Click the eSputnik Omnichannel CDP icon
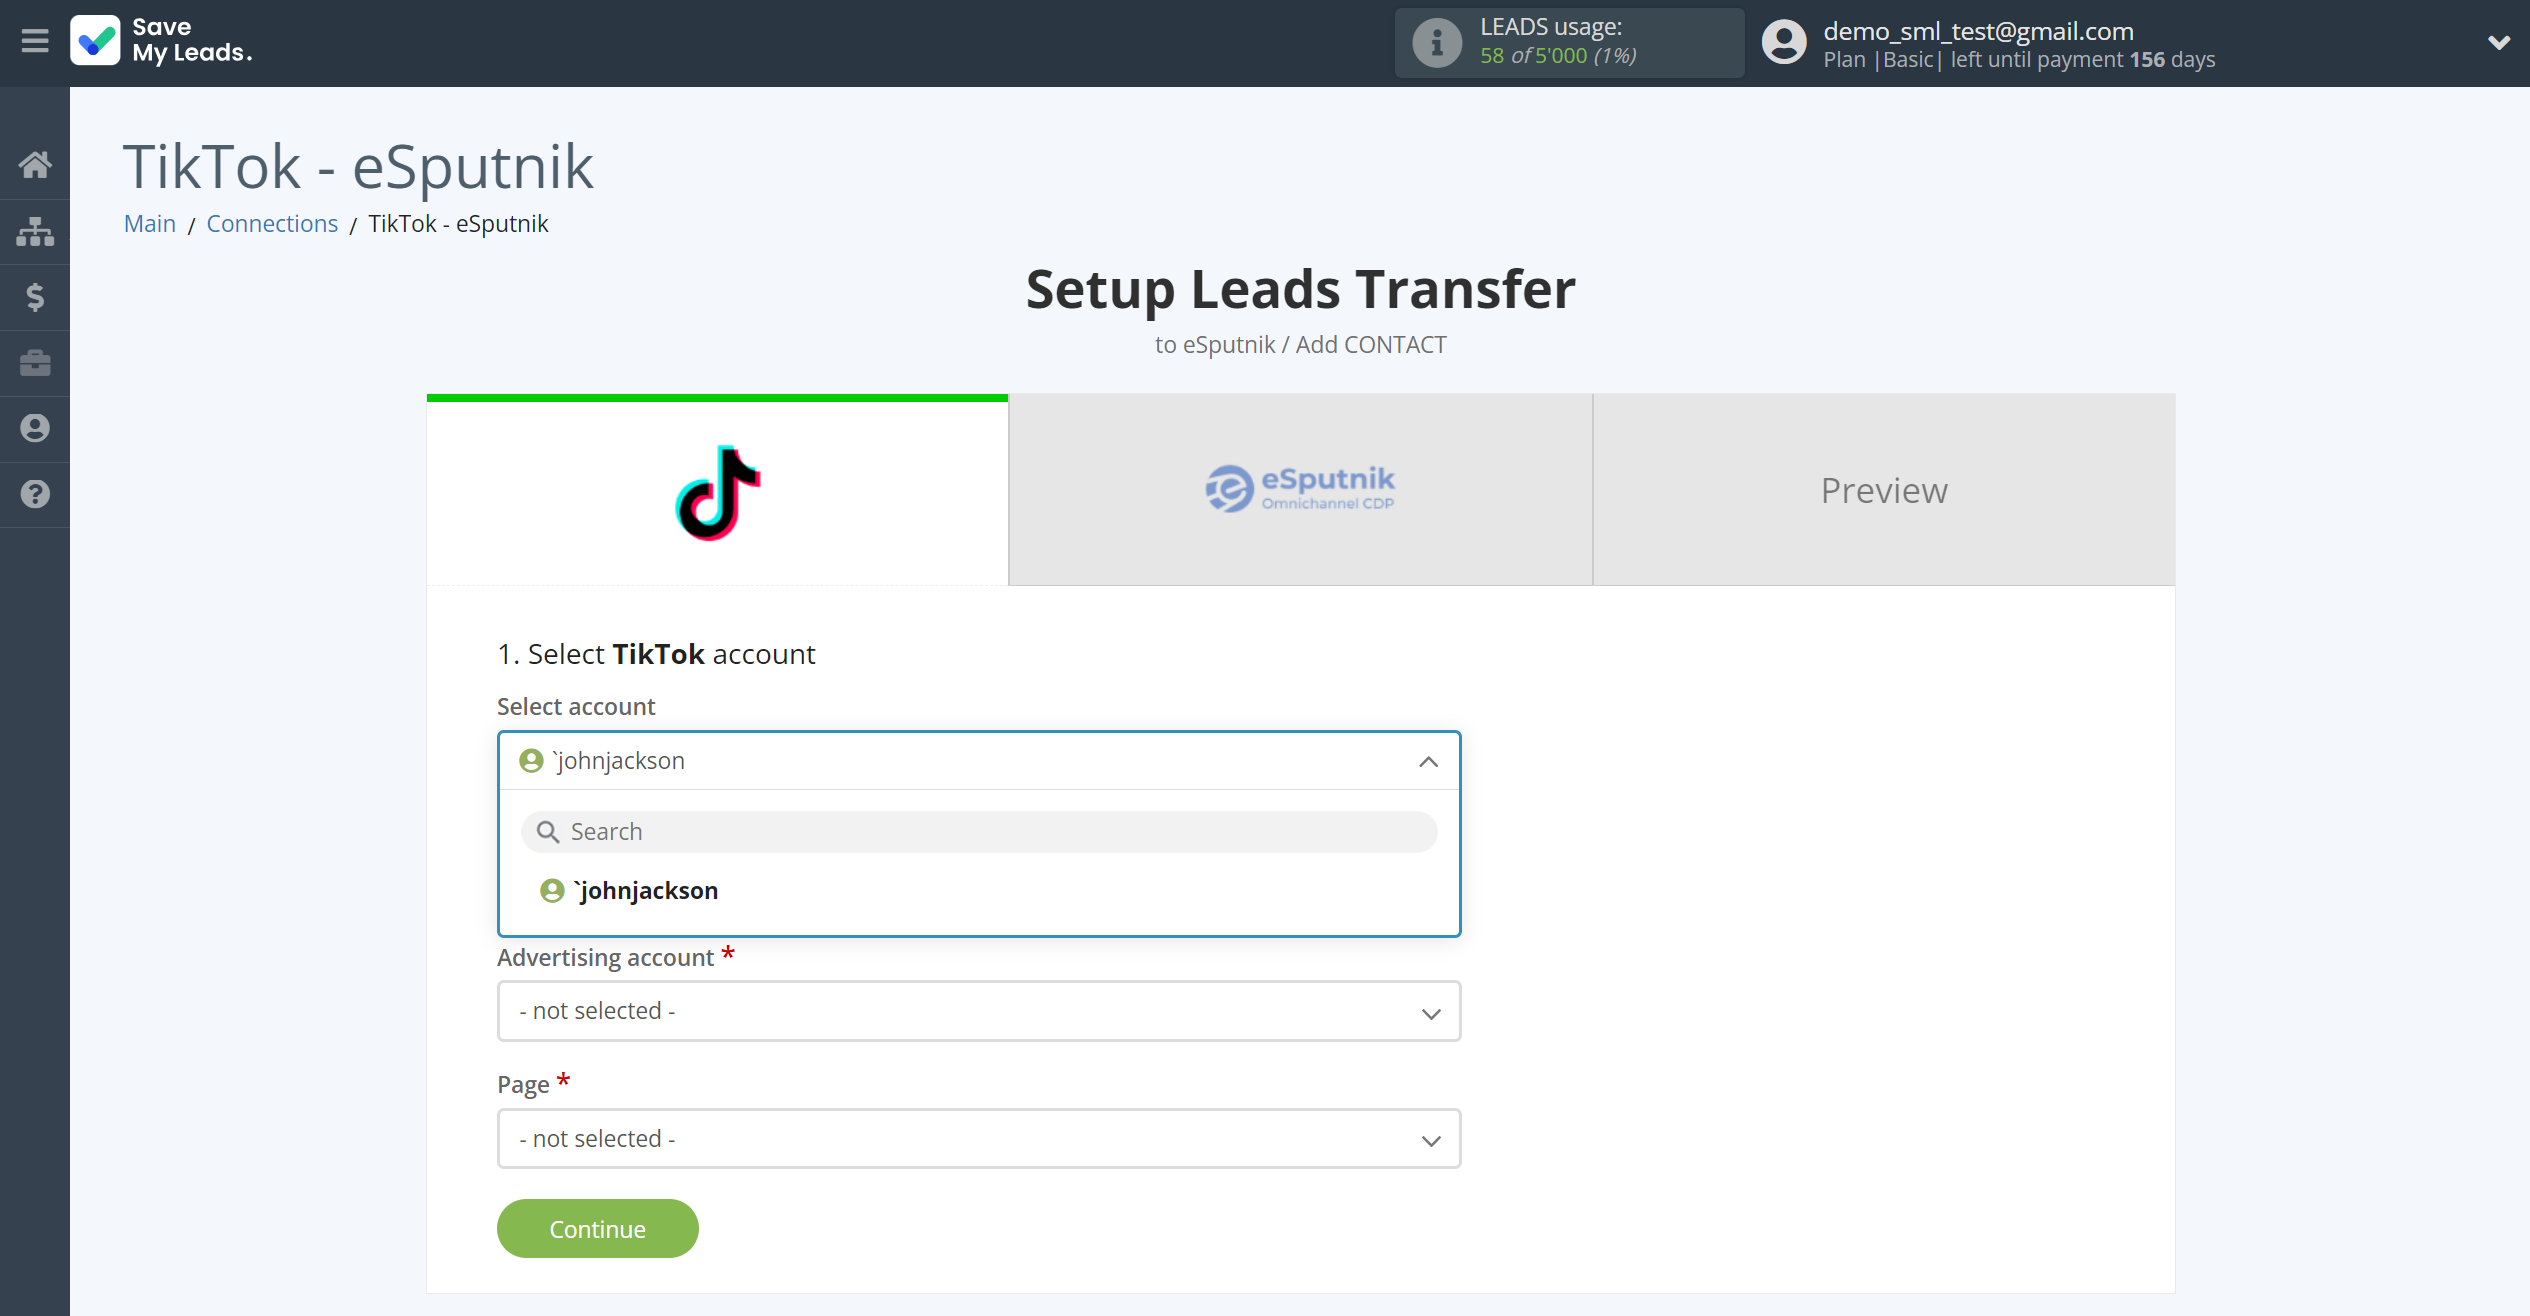 click(x=1300, y=489)
